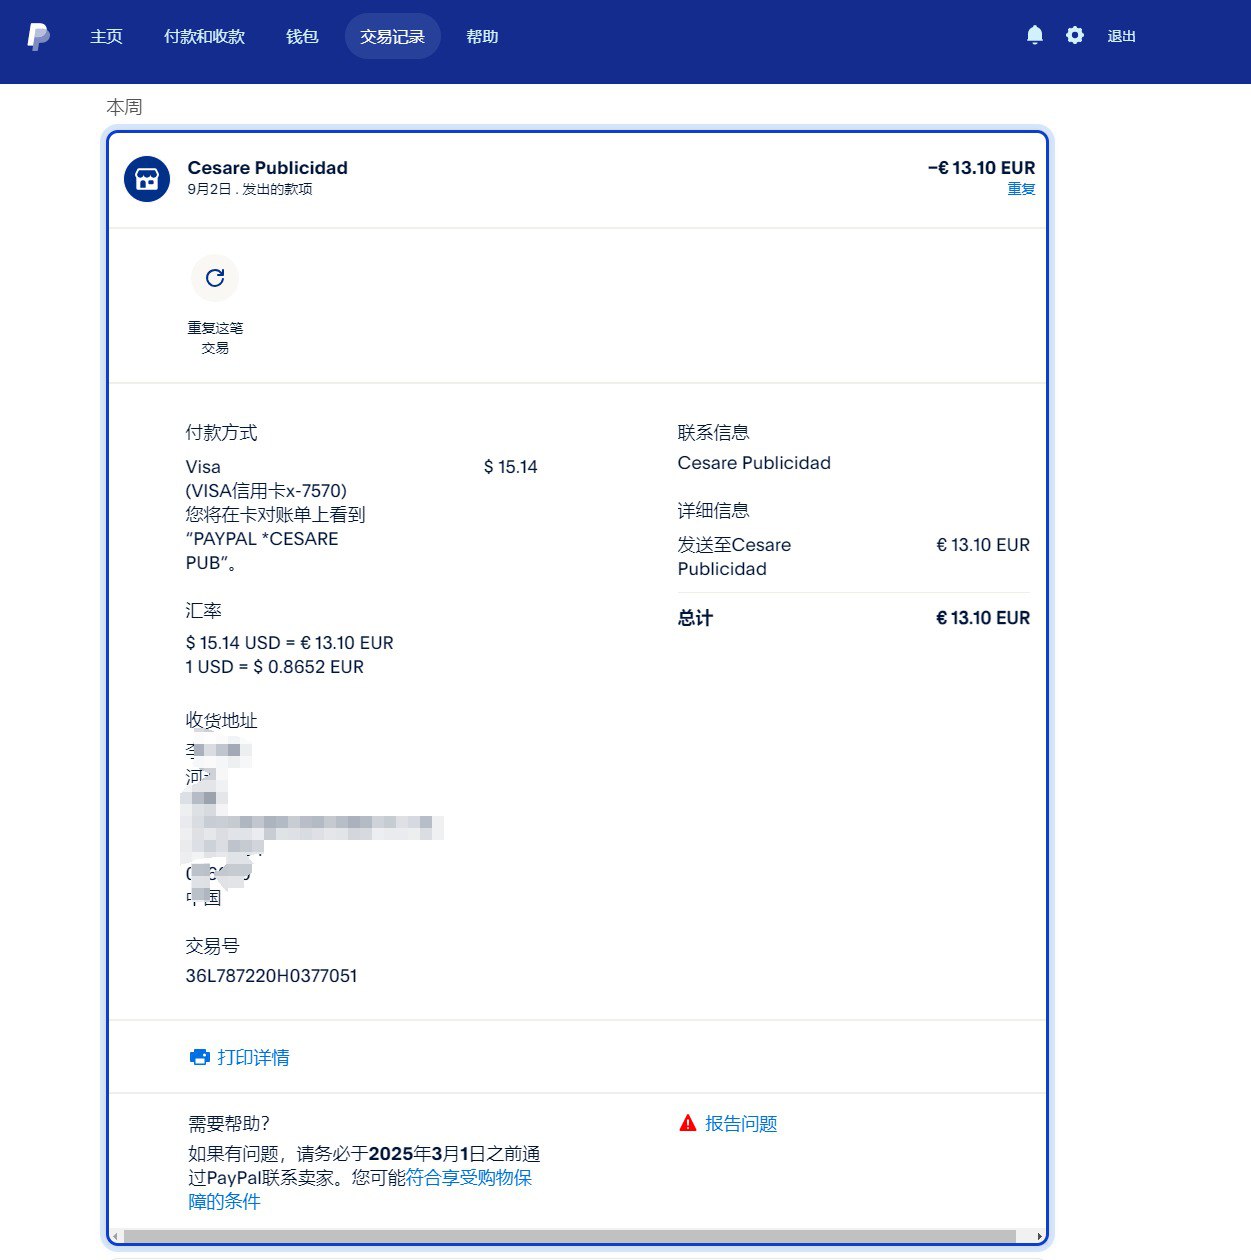Open settings via the gear icon
This screenshot has width=1251, height=1260.
pyautogui.click(x=1075, y=36)
